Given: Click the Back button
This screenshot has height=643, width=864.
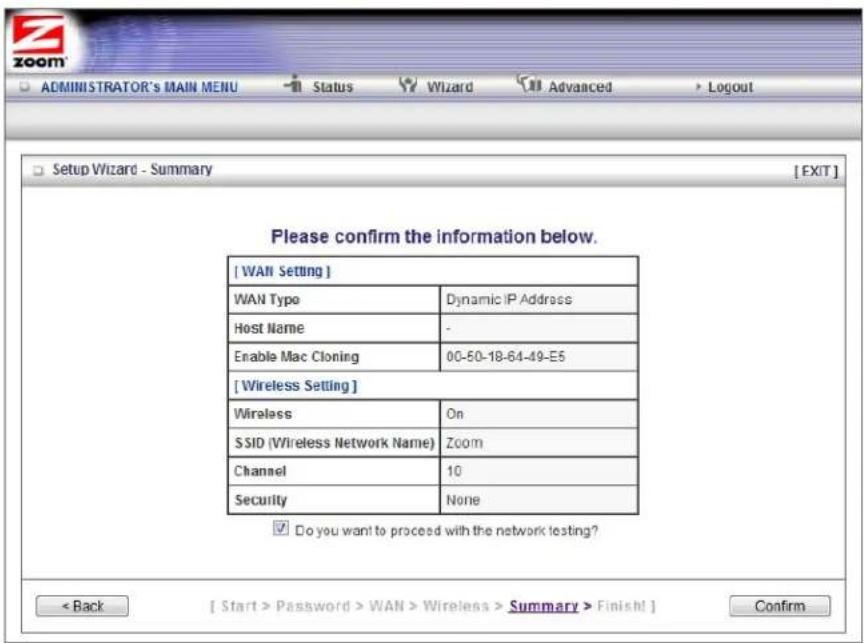Looking at the screenshot, I should [x=82, y=606].
